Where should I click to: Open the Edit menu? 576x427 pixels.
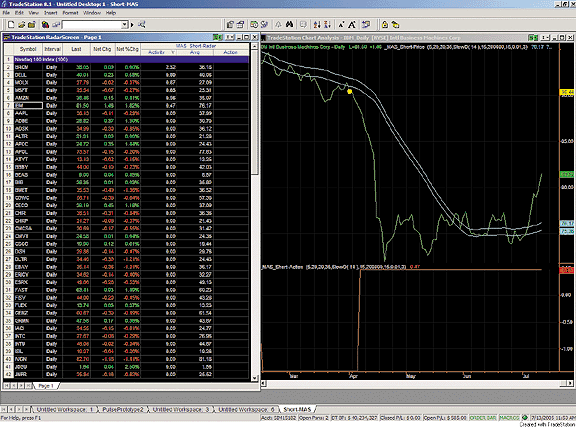[19, 13]
